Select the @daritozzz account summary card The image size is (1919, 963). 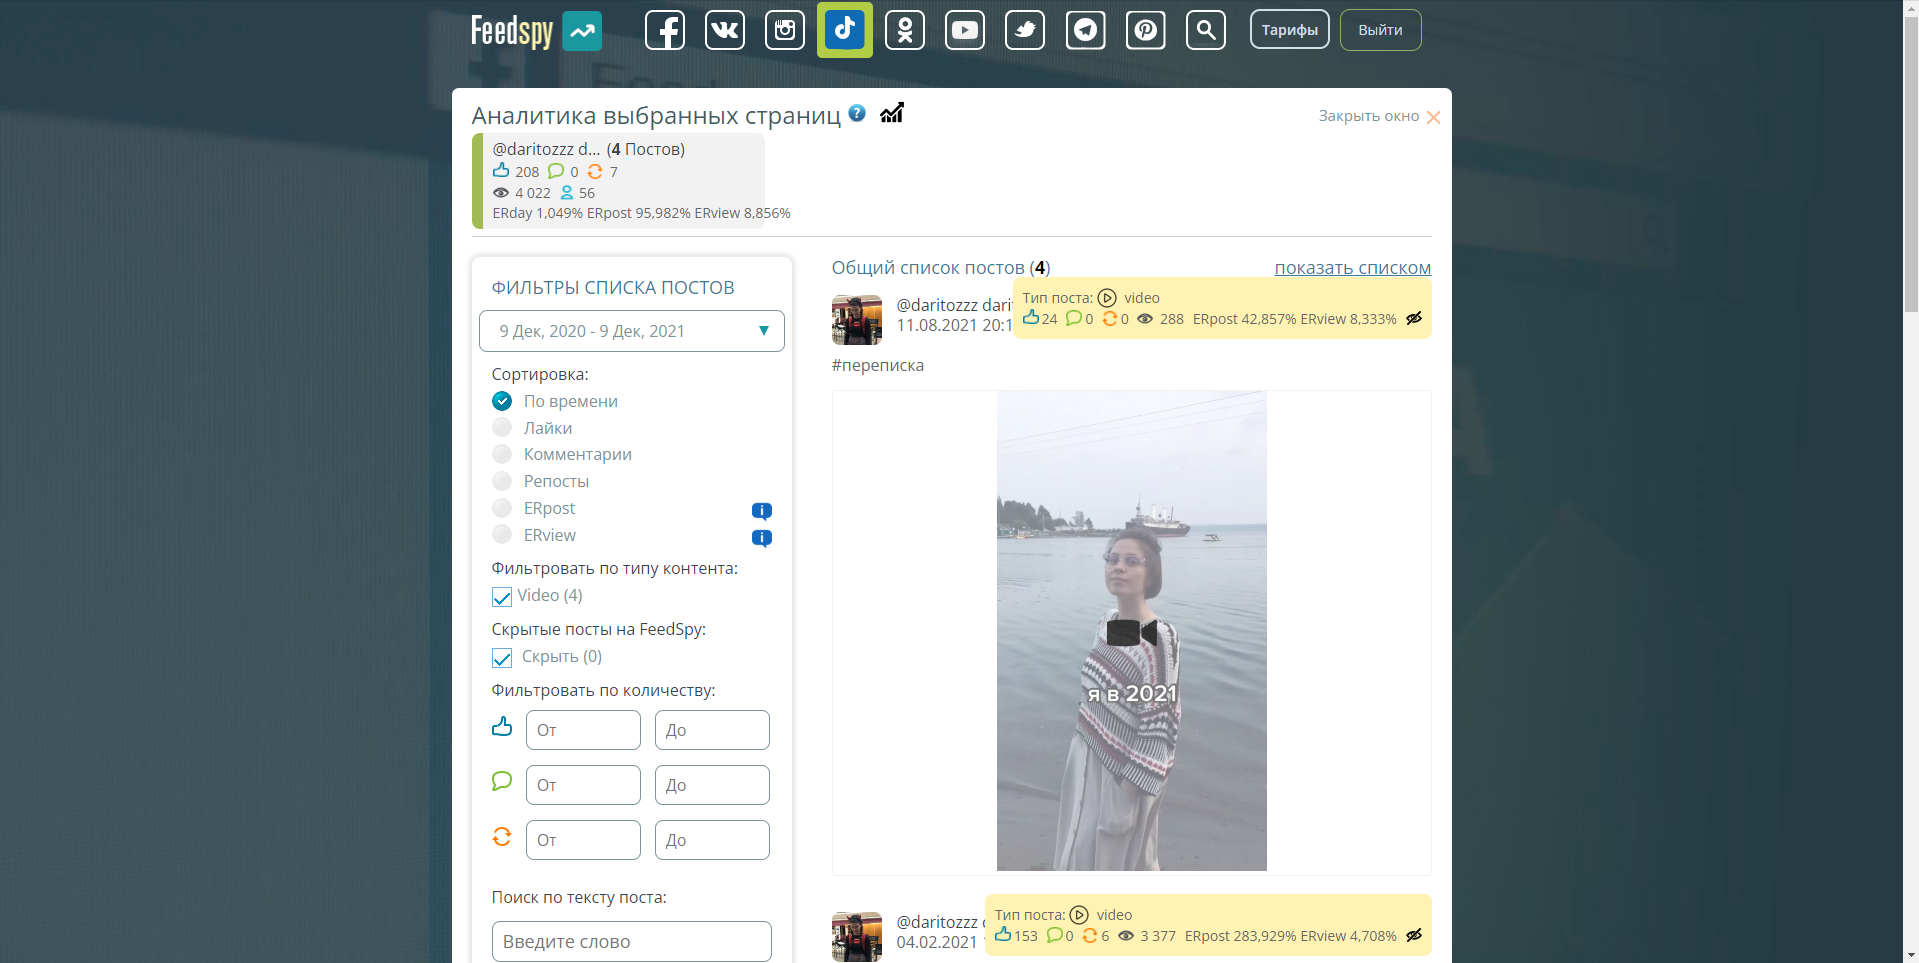point(619,181)
